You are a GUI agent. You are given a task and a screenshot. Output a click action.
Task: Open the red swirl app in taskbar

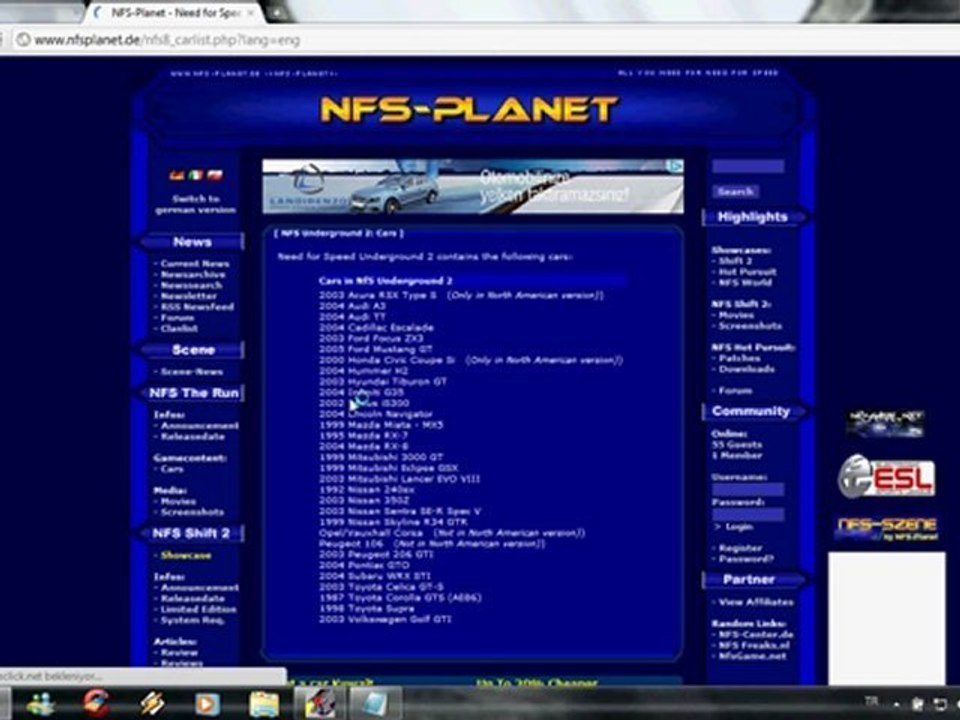point(96,703)
